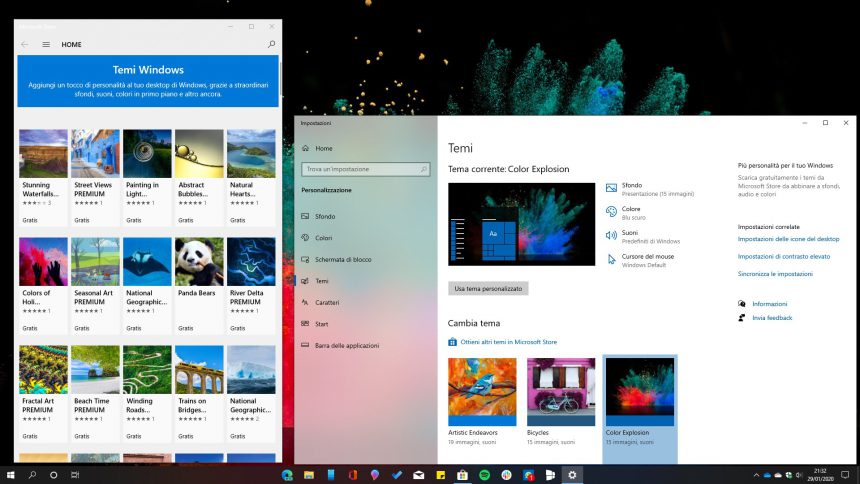Screen dimensions: 860x484
Task: Open the Mail app from the taskbar
Action: pos(418,475)
